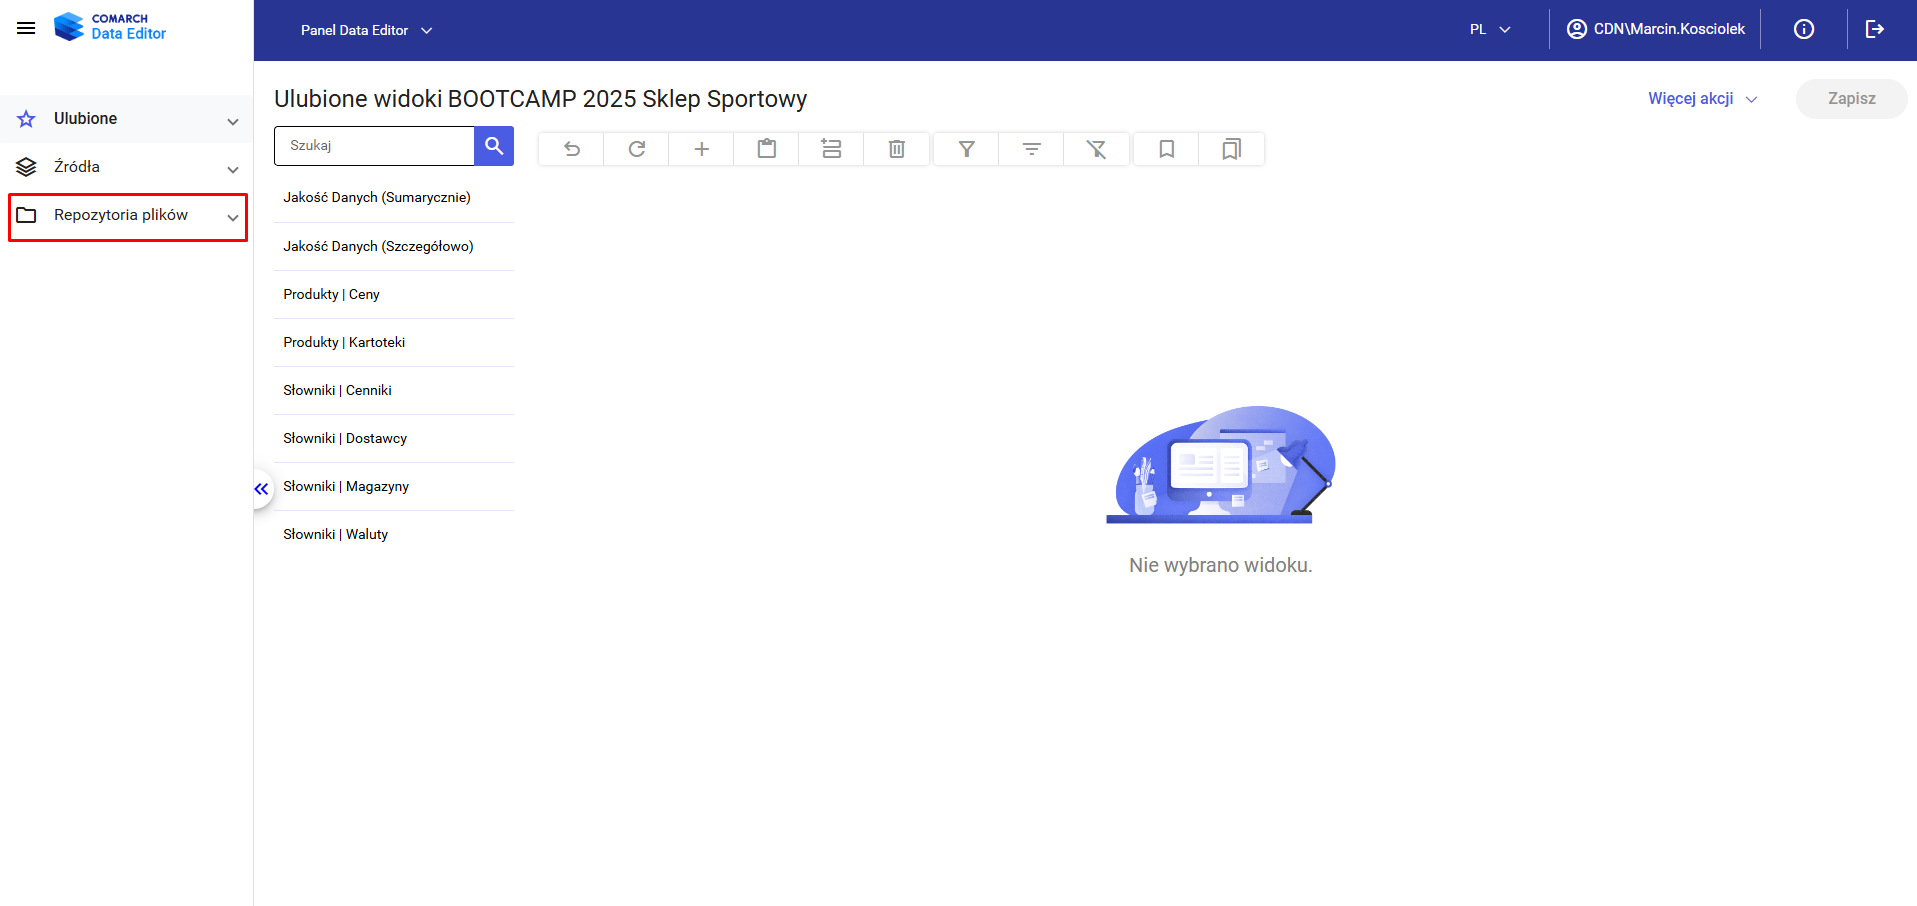Click the refresh icon in toolbar
The width and height of the screenshot is (1917, 906).
(x=637, y=149)
